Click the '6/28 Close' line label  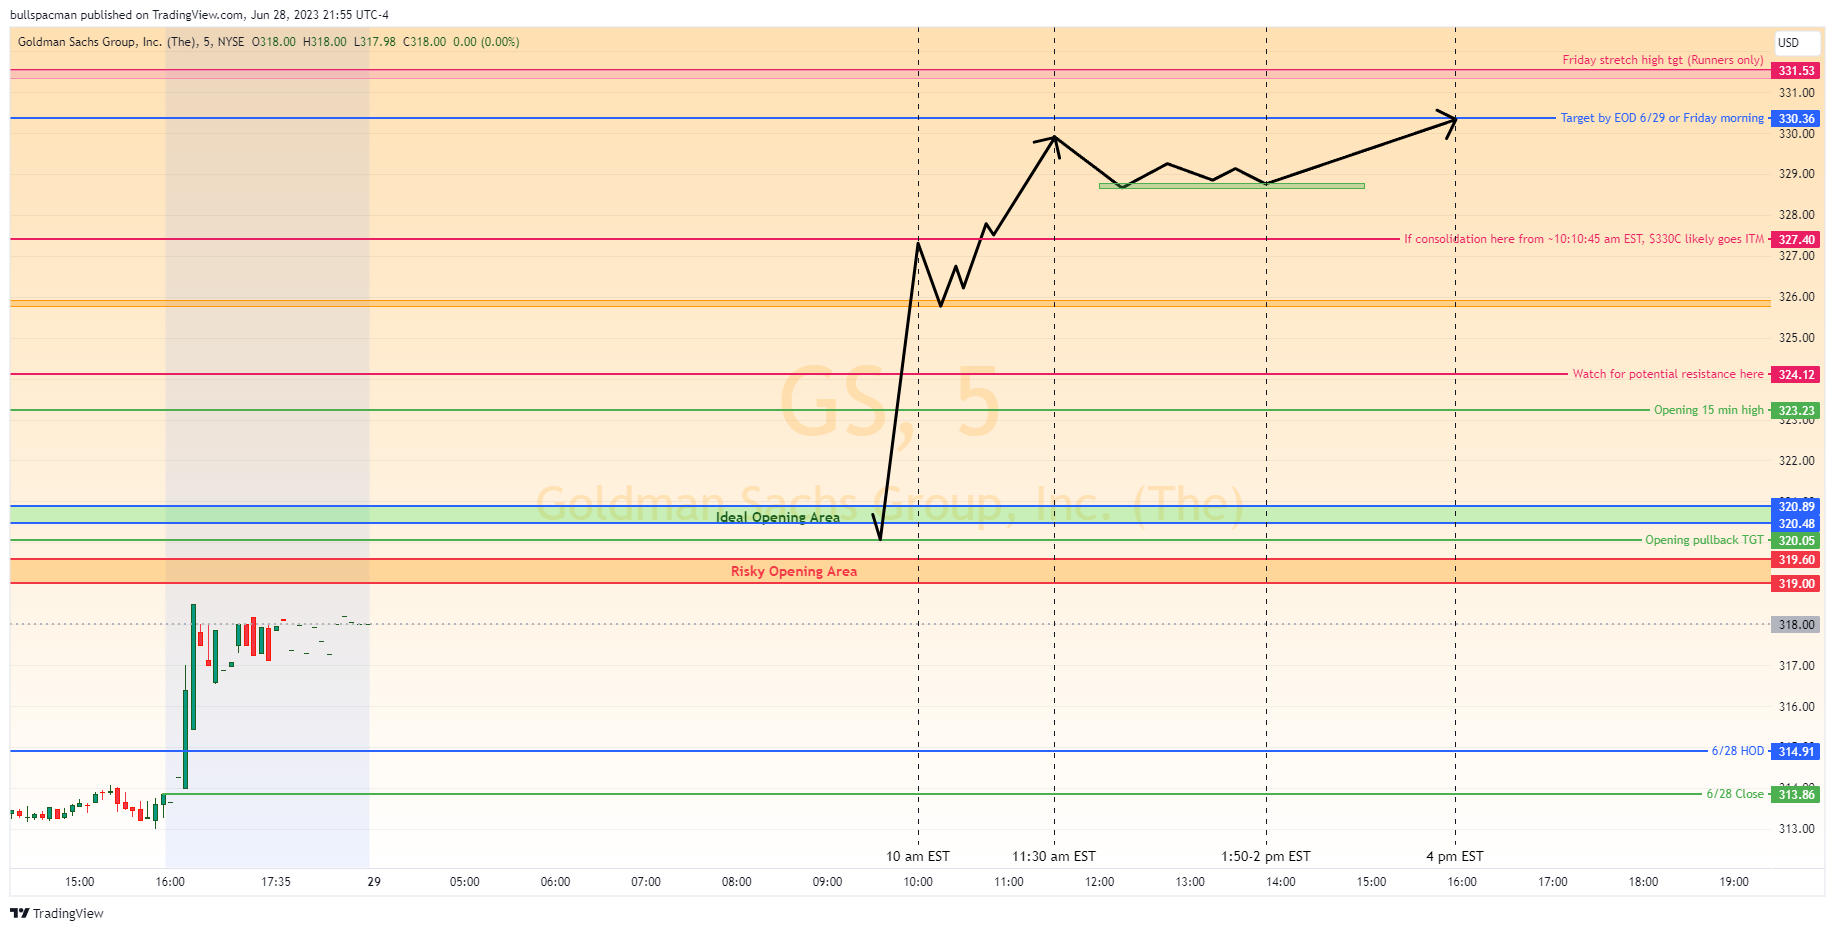click(x=1735, y=794)
